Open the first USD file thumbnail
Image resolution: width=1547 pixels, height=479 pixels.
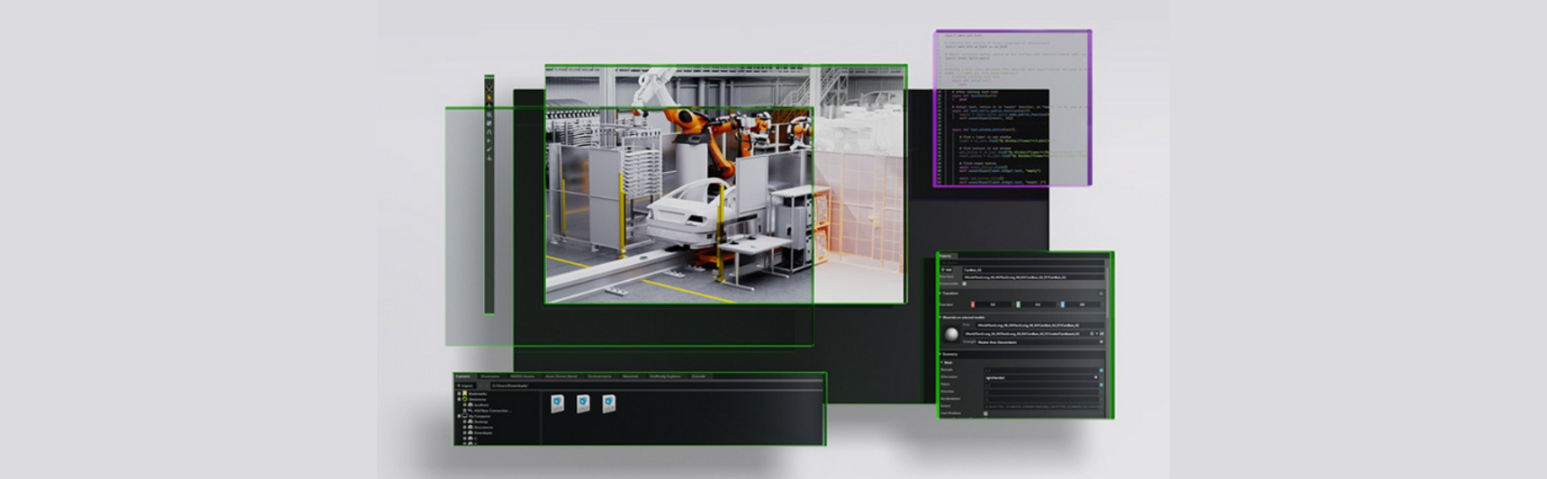pyautogui.click(x=558, y=403)
